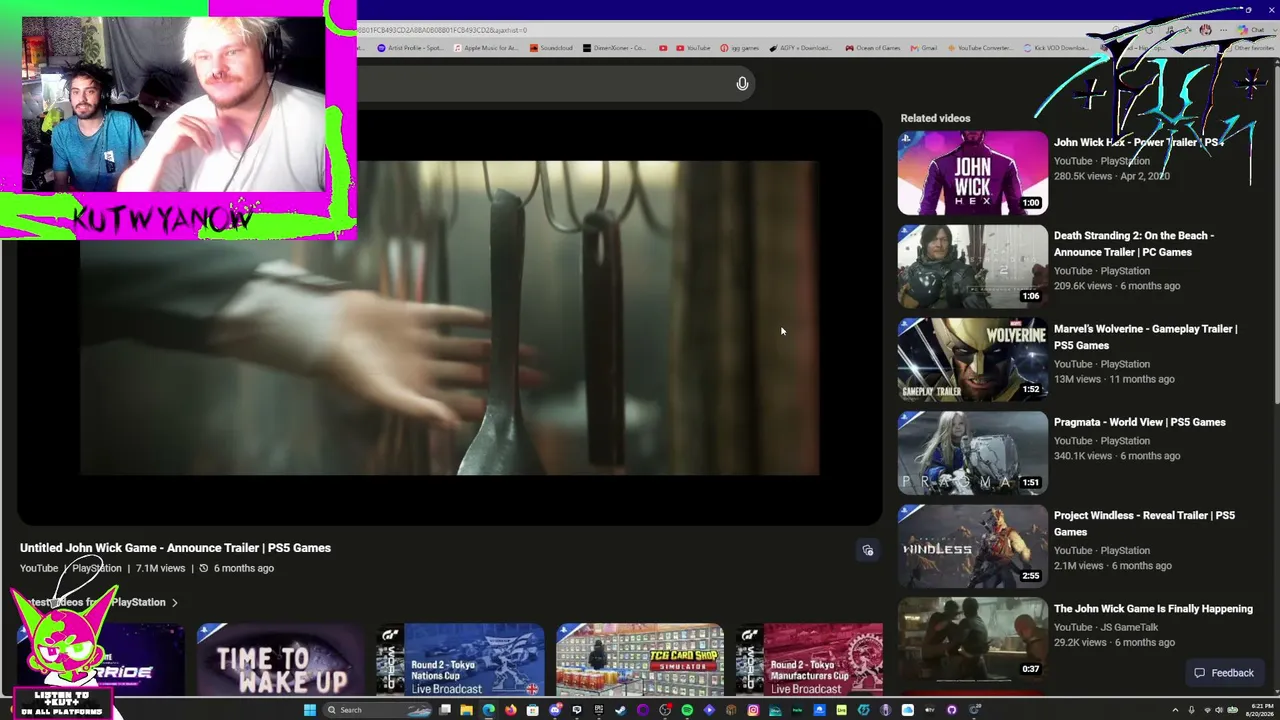Open the DimenXioner bookmark

pyautogui.click(x=614, y=48)
